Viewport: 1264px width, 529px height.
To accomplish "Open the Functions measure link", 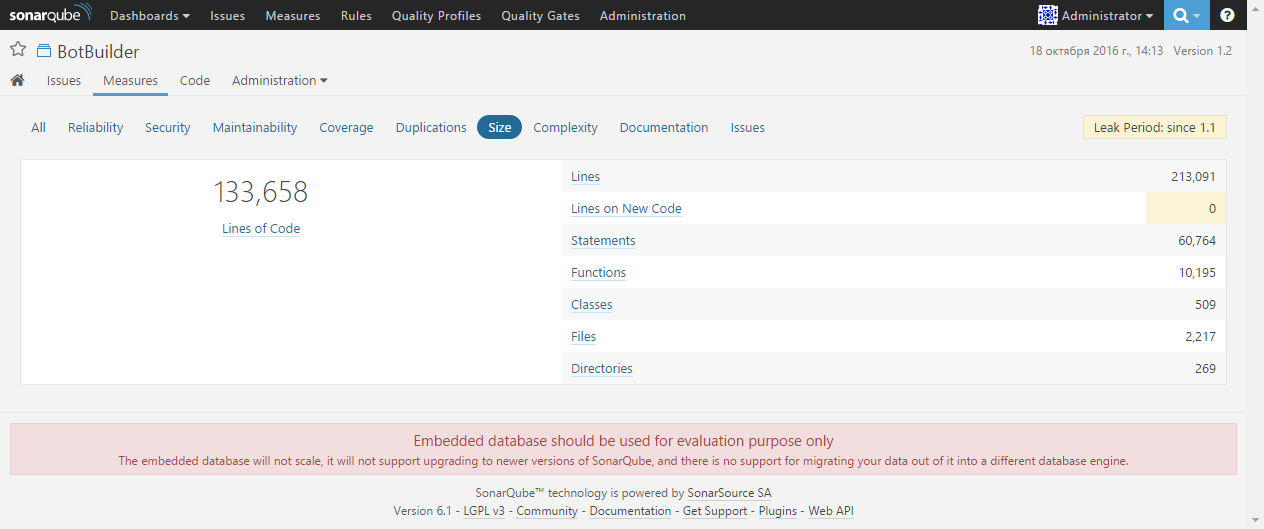I will tap(599, 273).
